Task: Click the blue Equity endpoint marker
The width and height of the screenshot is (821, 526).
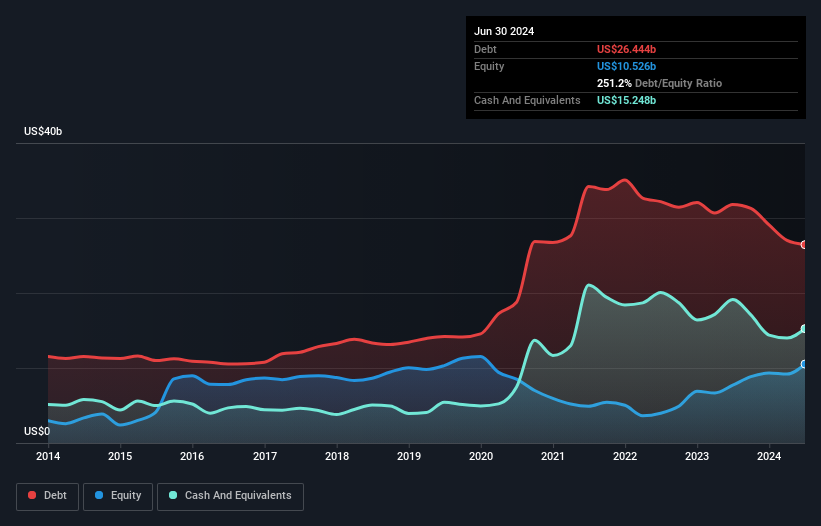Action: point(804,364)
